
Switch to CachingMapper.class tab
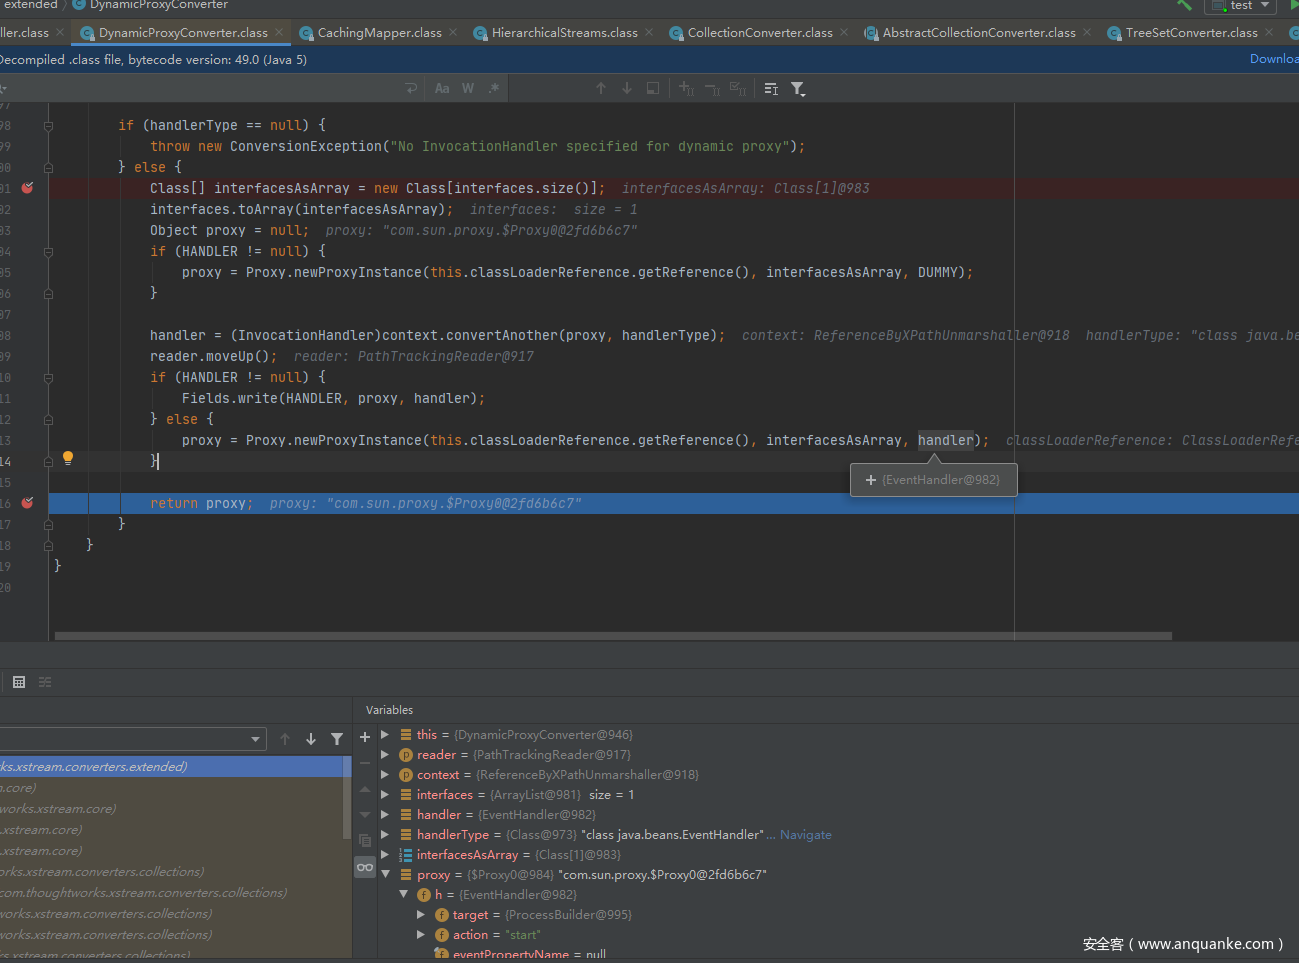[x=379, y=33]
